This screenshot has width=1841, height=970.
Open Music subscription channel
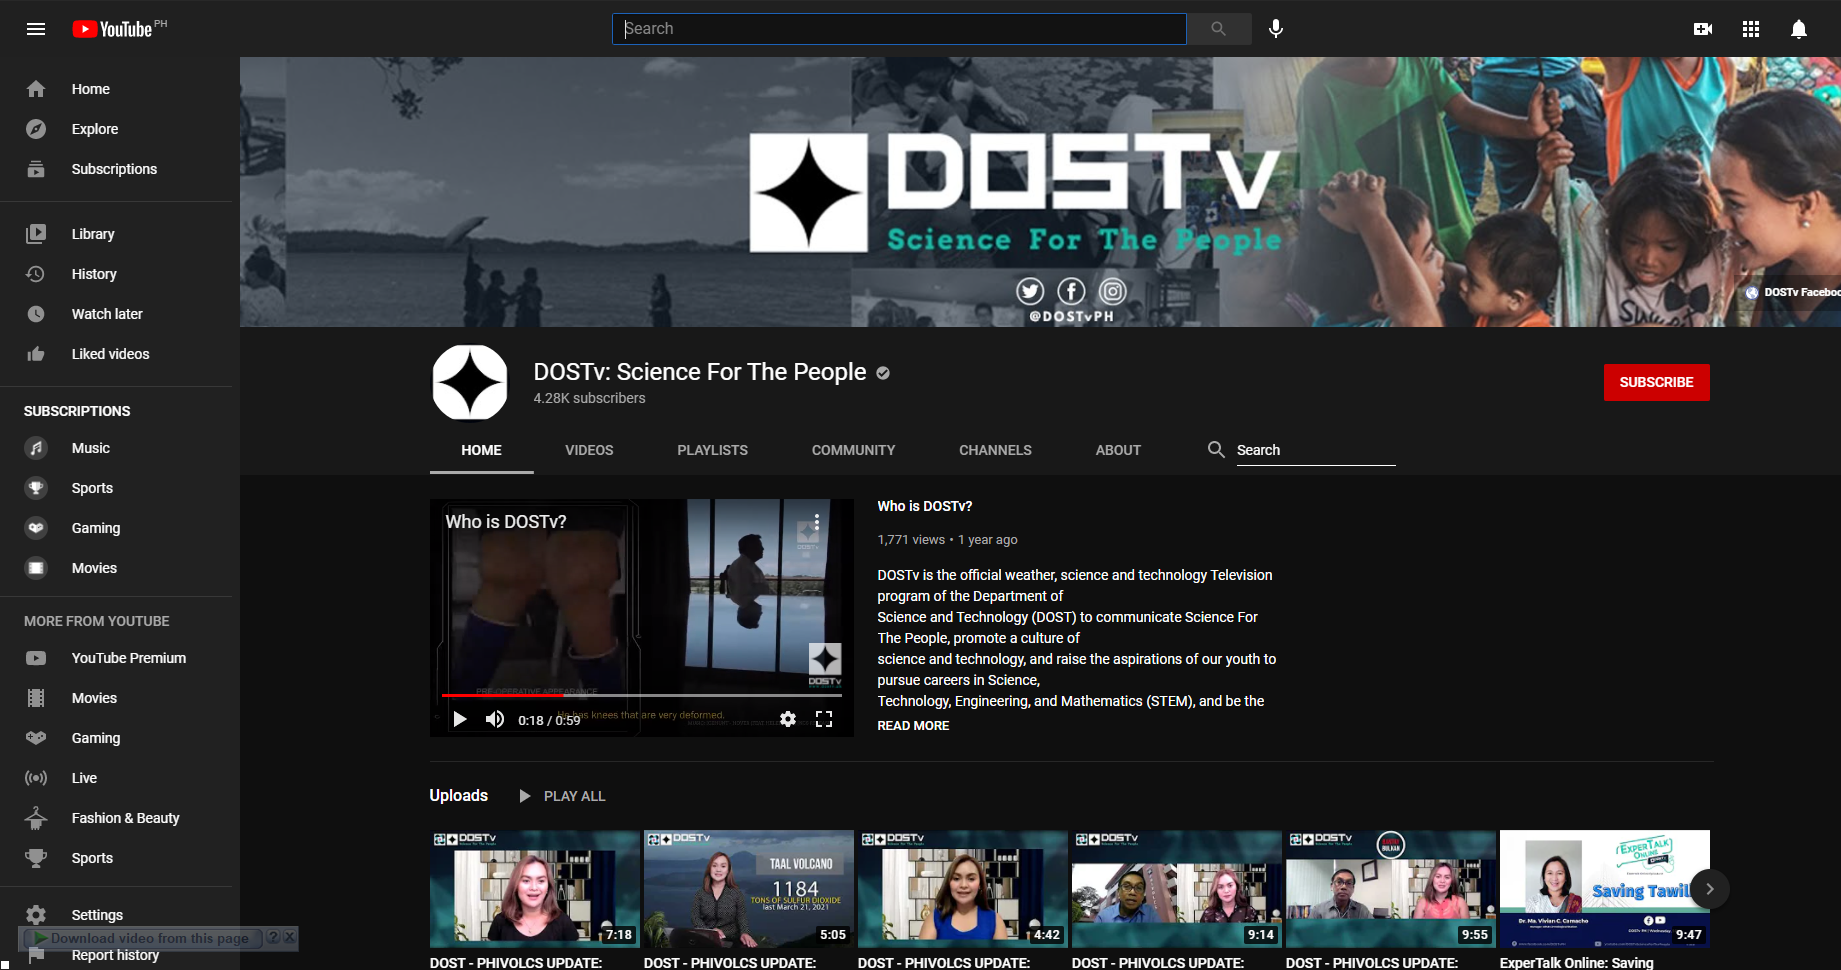[120, 448]
